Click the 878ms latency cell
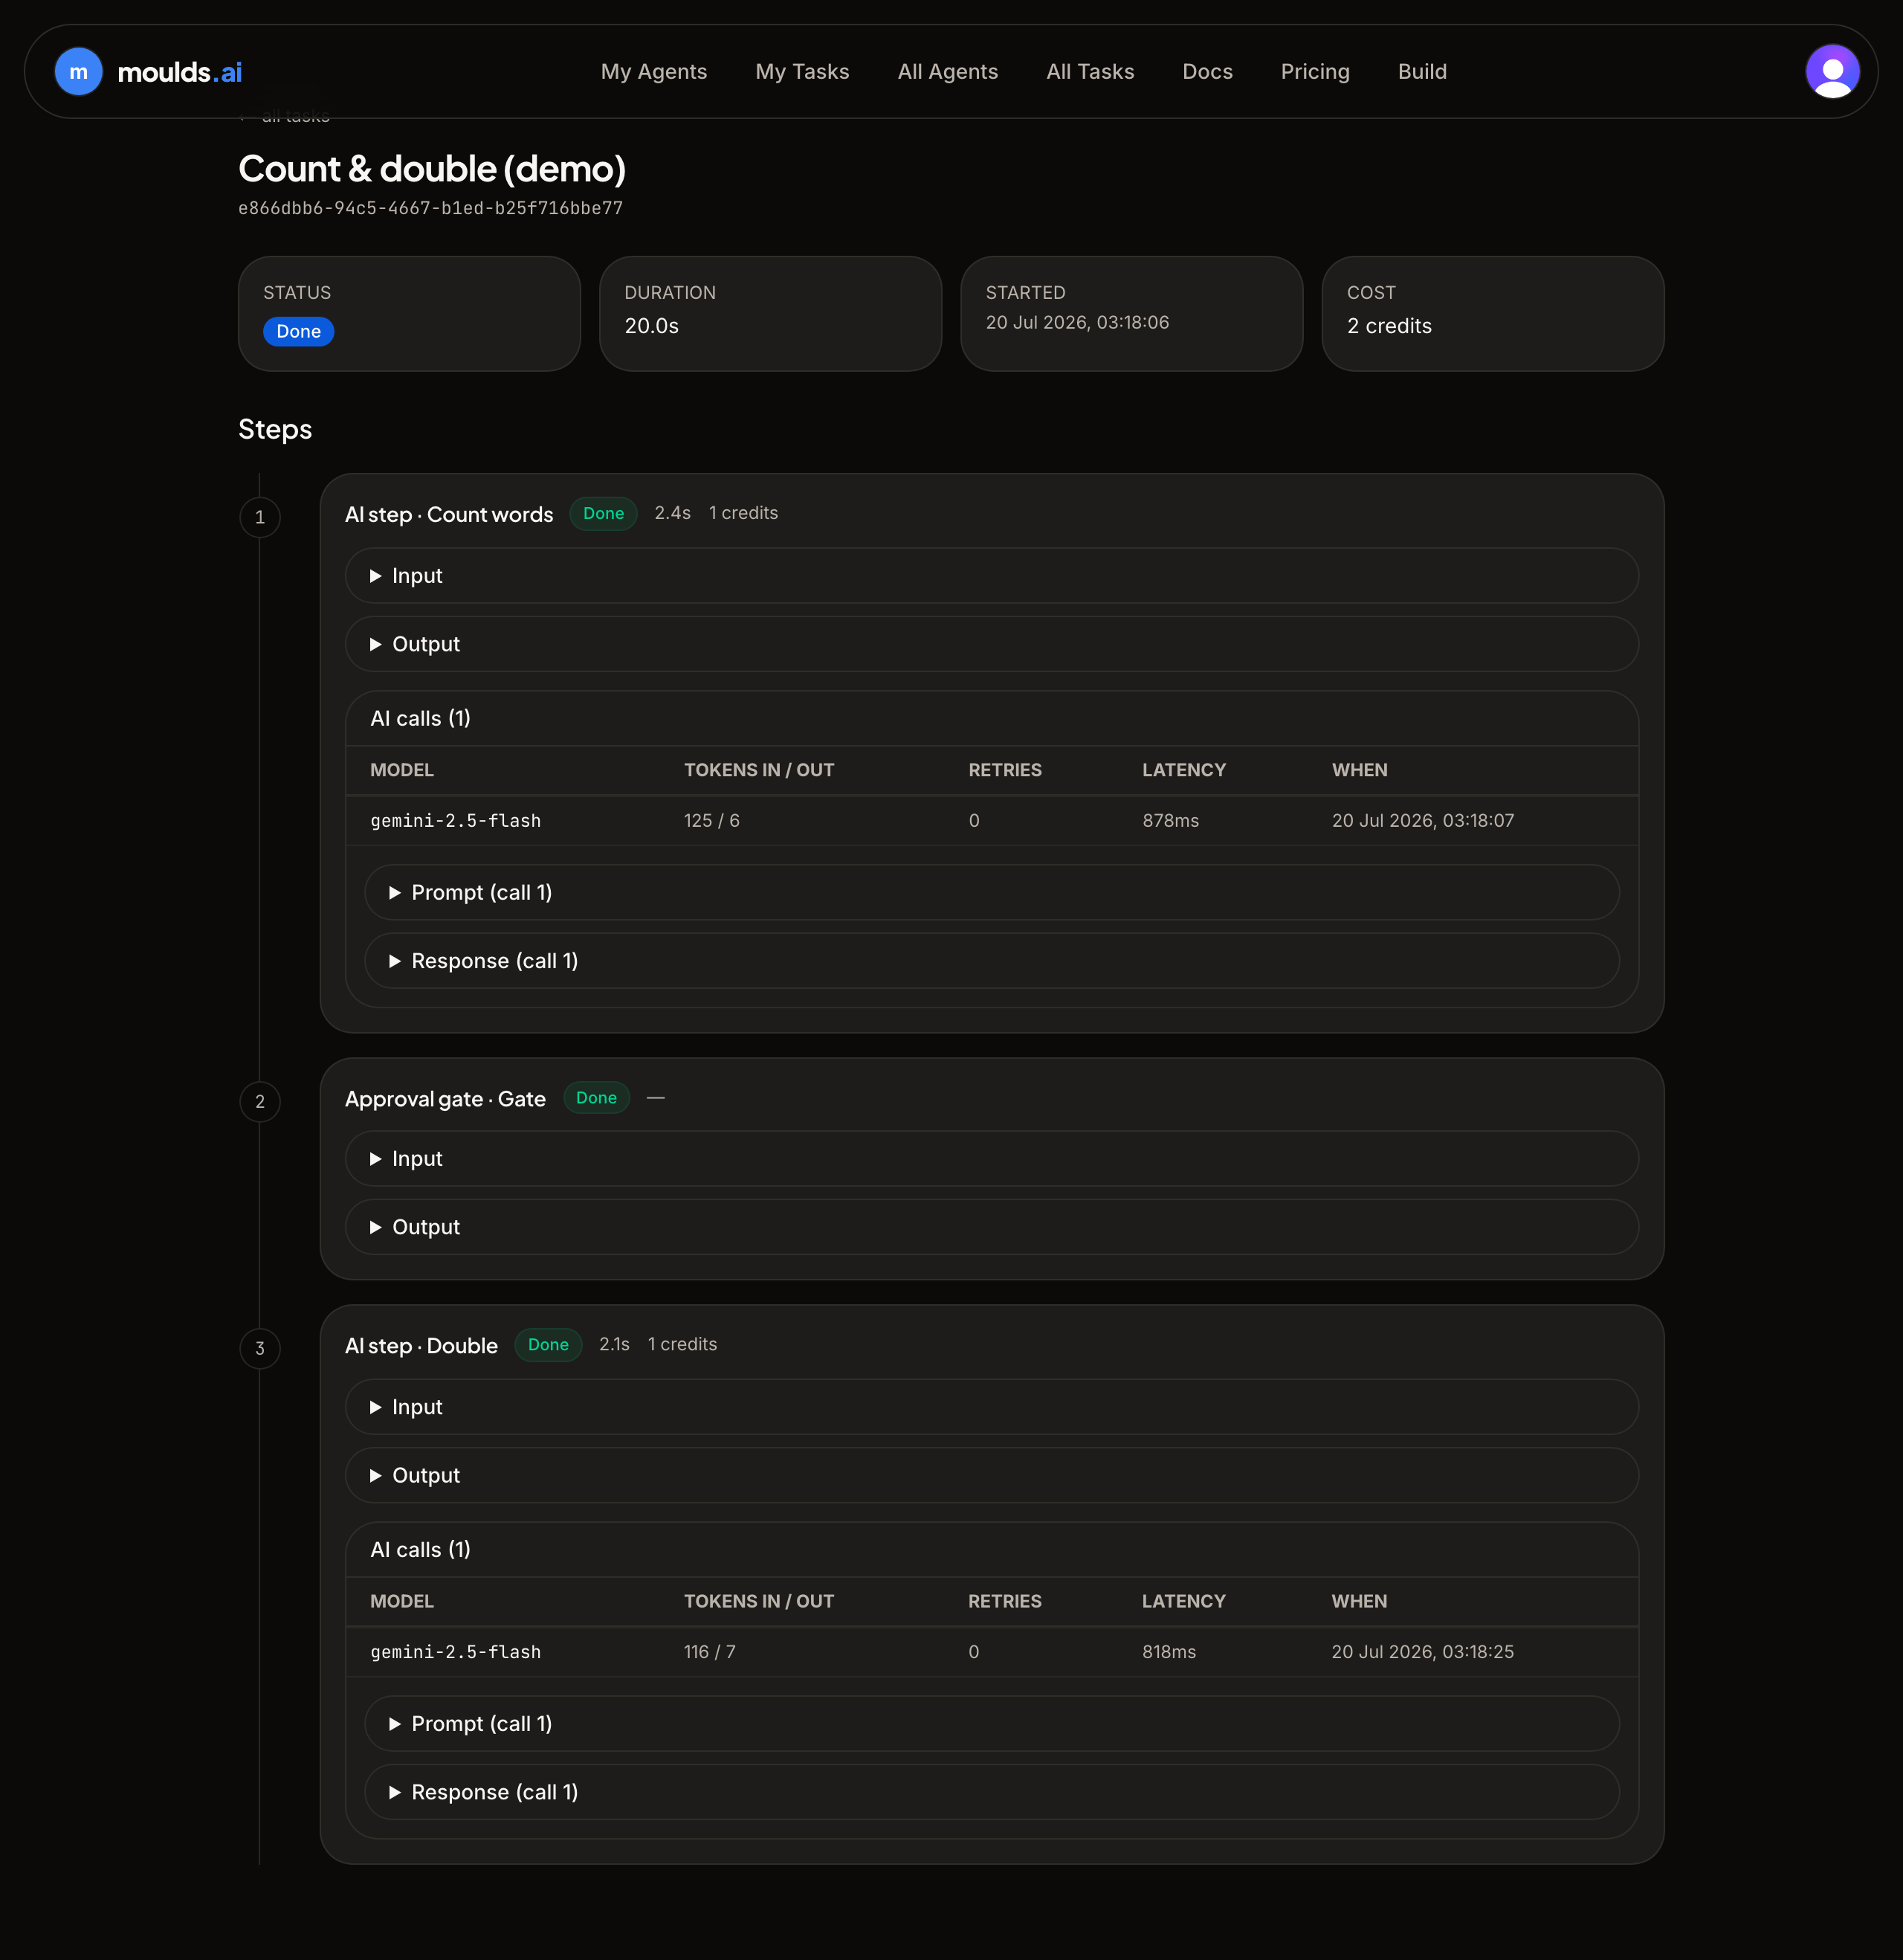 click(x=1170, y=821)
